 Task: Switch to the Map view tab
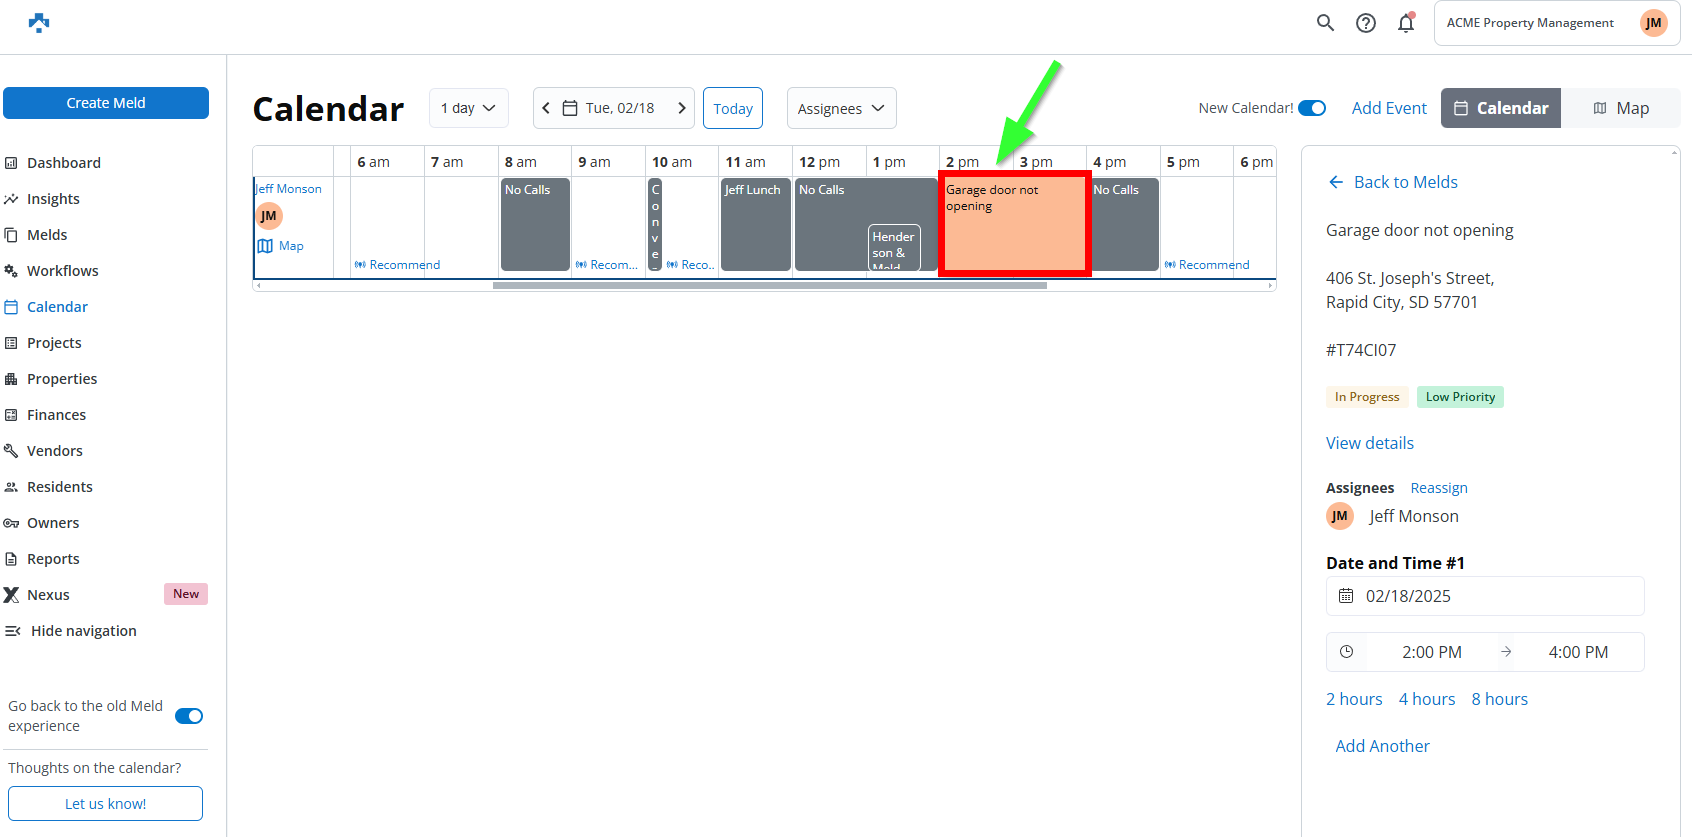[1620, 108]
